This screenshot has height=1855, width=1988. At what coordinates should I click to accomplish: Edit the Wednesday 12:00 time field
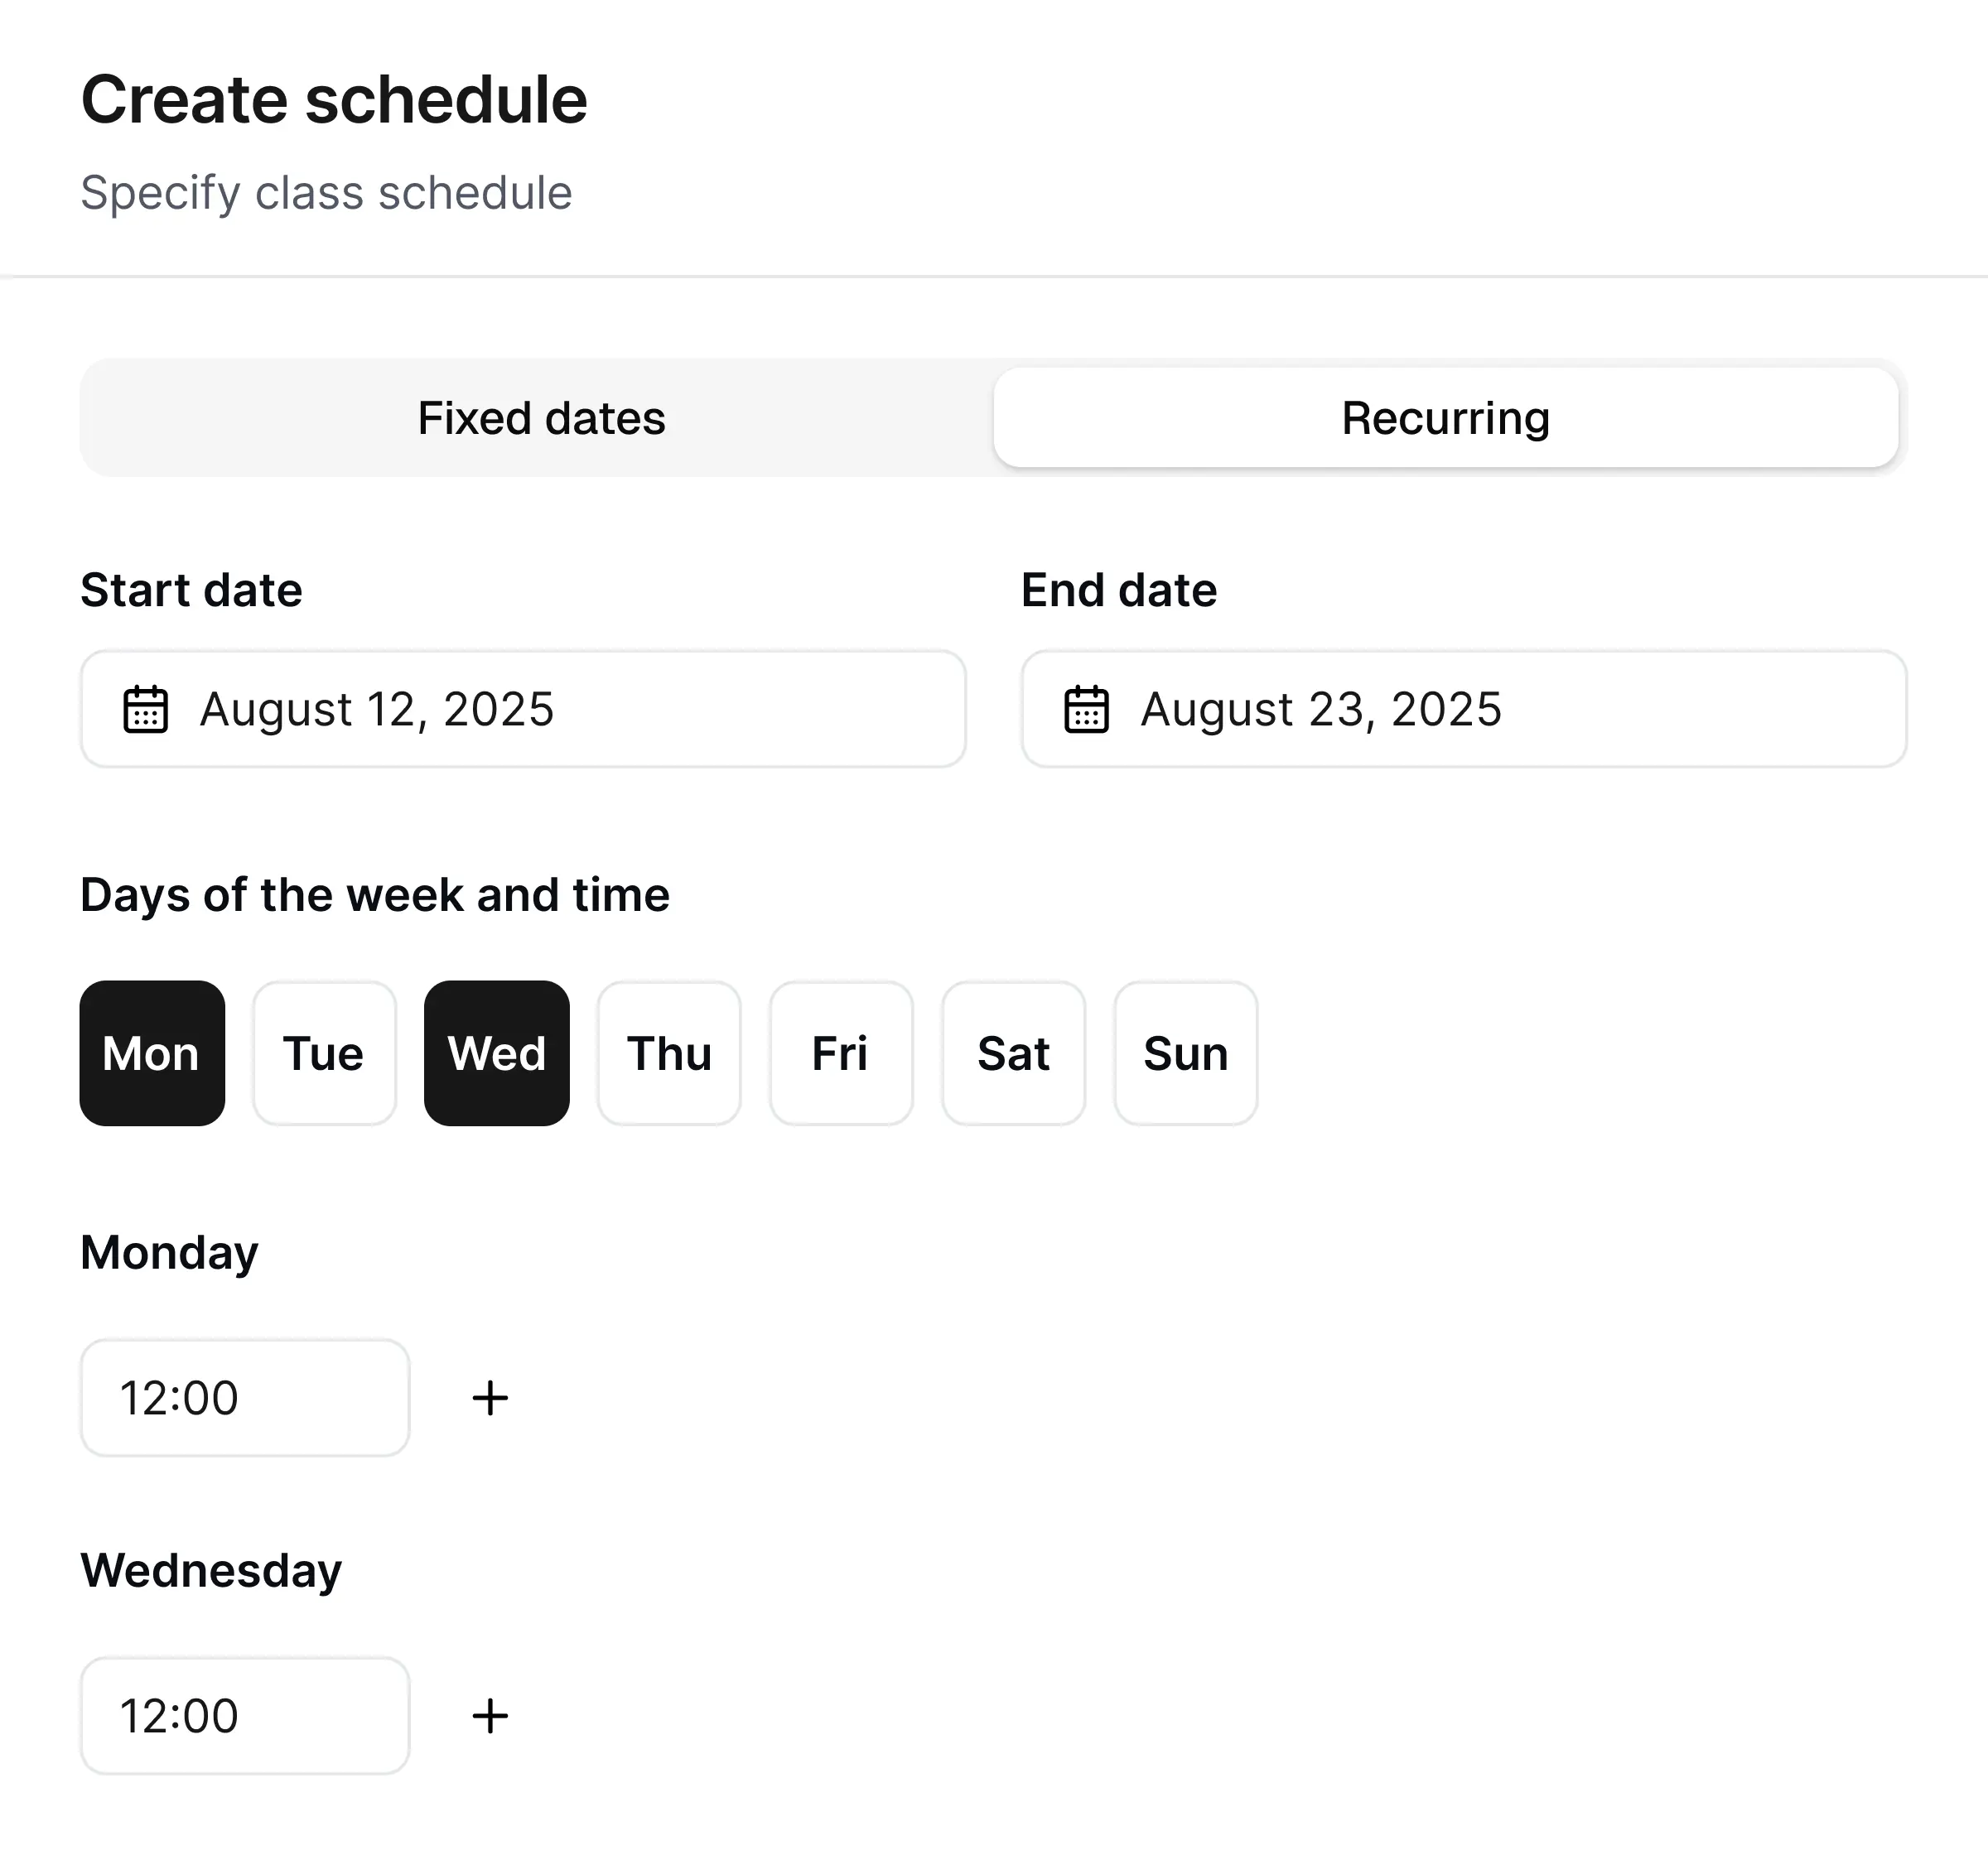tap(245, 1716)
